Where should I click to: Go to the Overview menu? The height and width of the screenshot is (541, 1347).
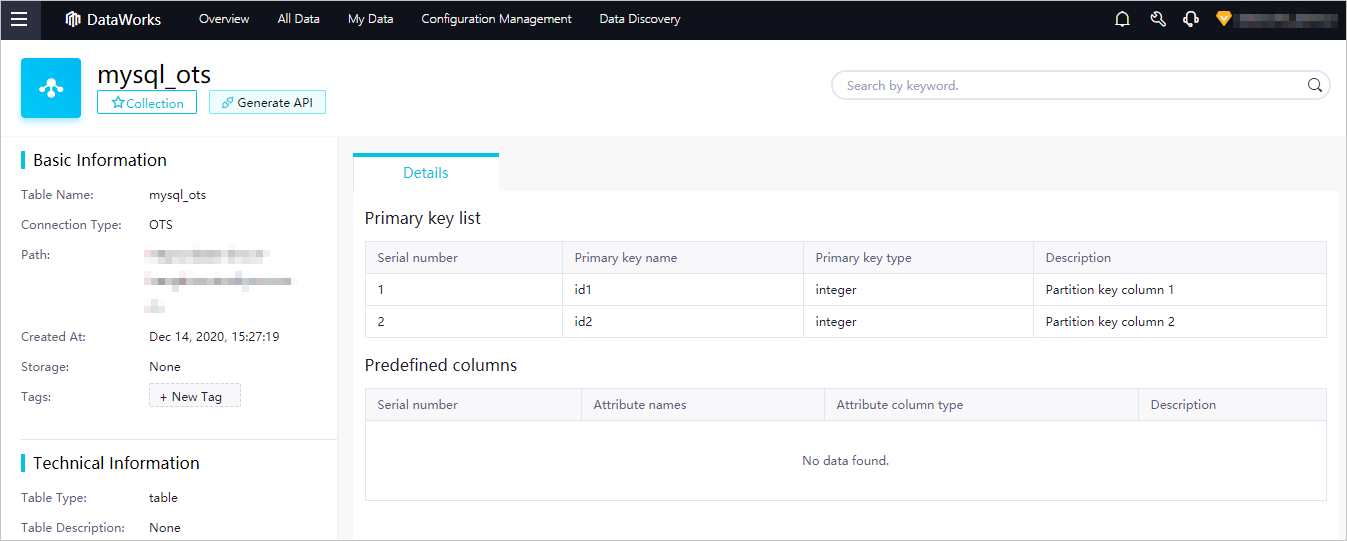point(224,19)
